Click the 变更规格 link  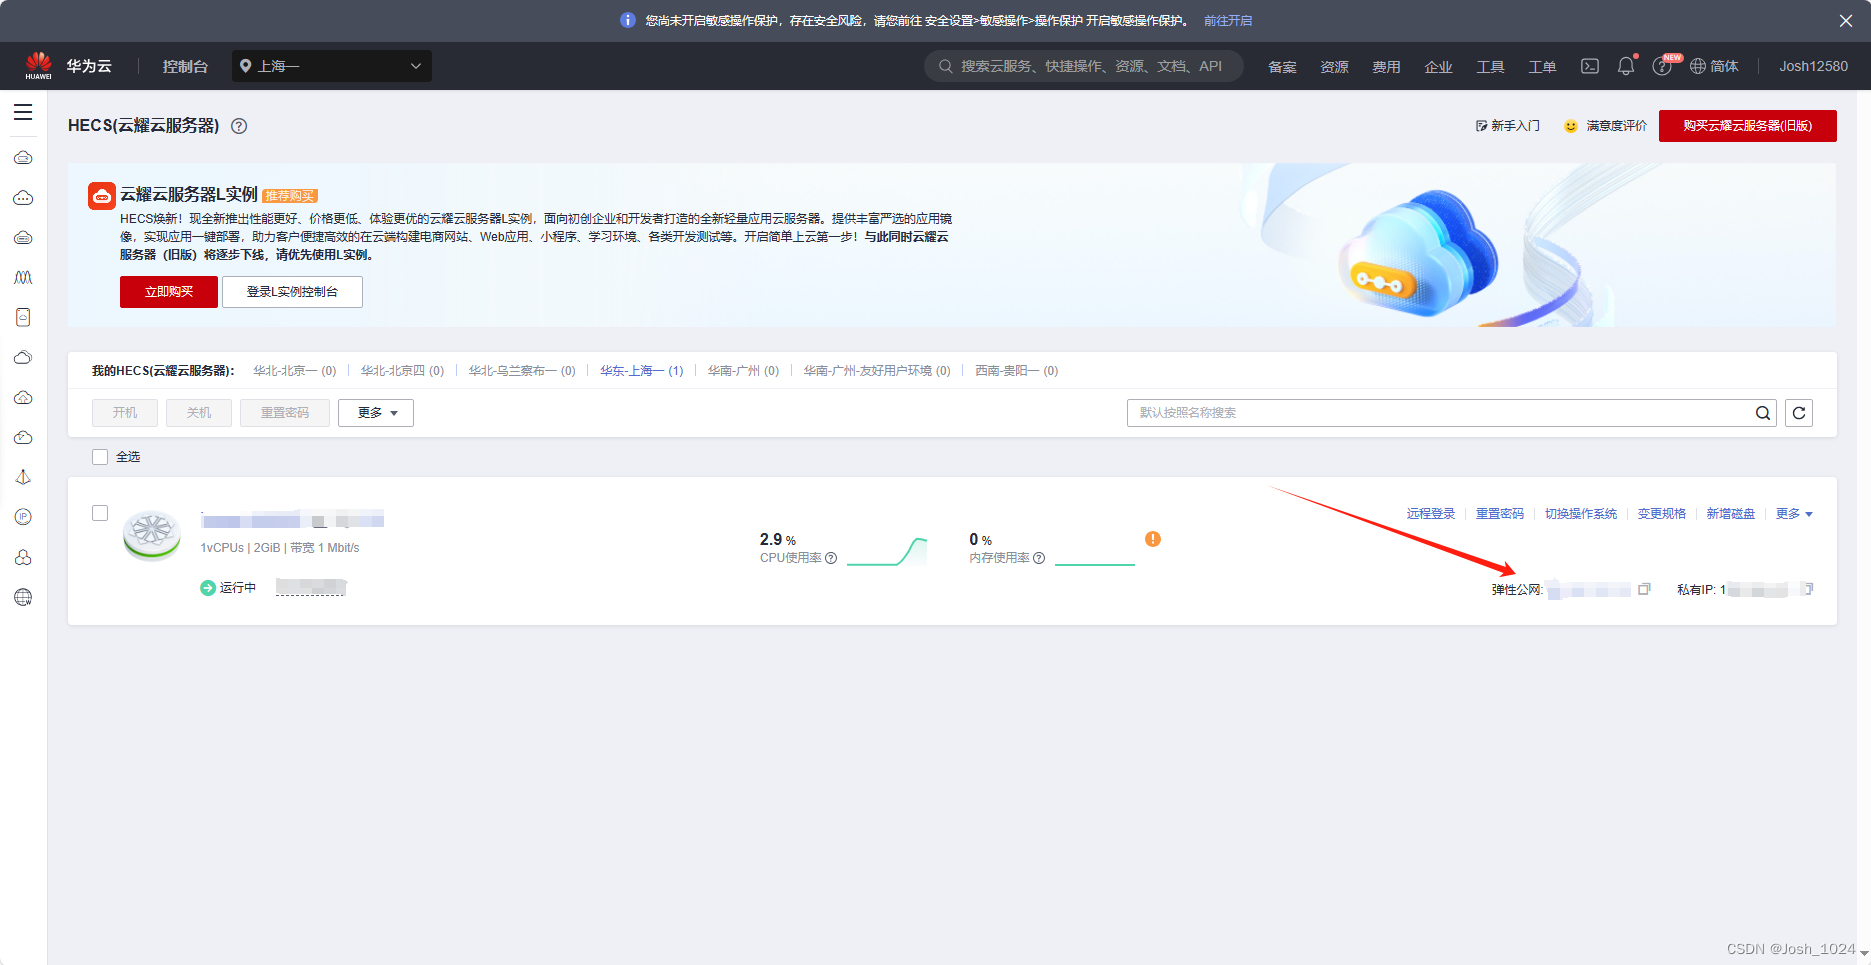(1662, 514)
